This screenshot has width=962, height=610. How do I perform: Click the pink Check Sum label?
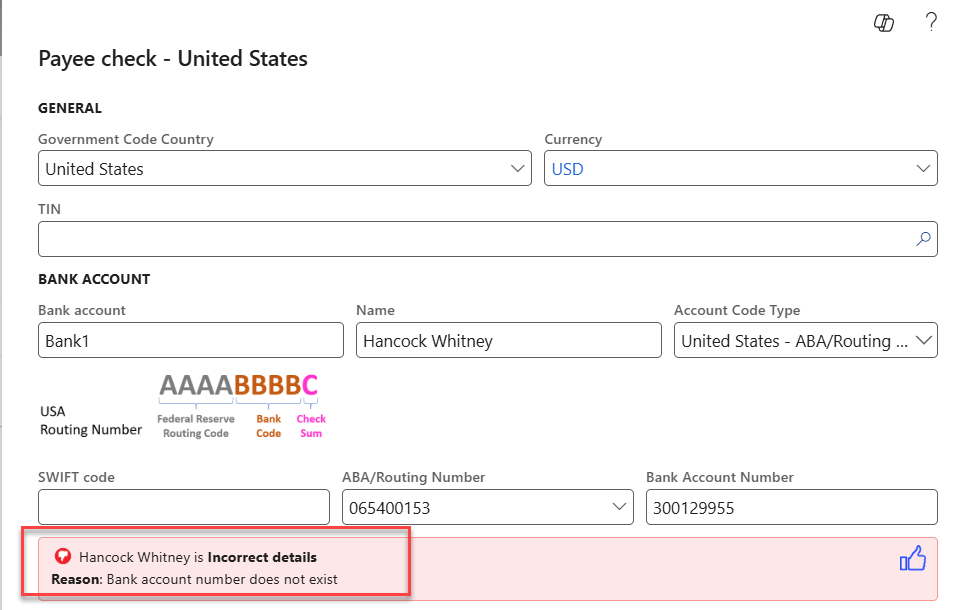(x=311, y=426)
